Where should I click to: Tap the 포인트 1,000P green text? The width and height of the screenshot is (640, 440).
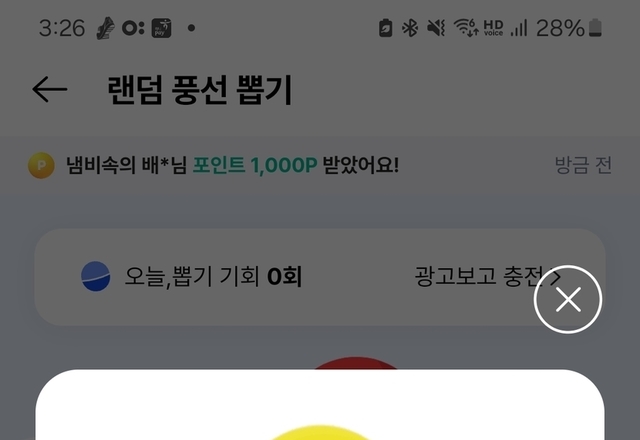(x=255, y=165)
